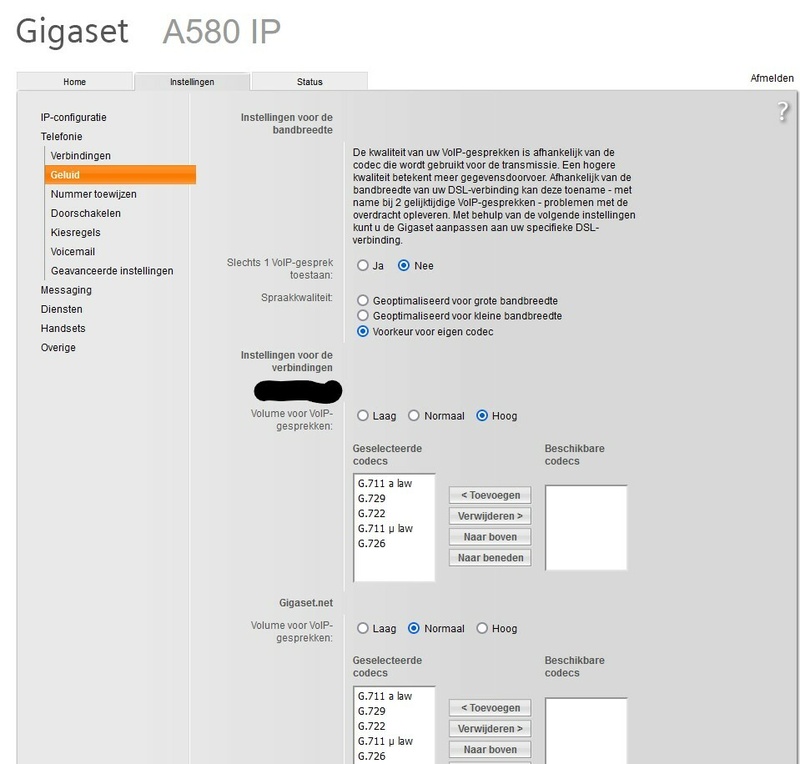Select G.726 in Gigaset.net codecs
Viewport: 800px width, 764px height.
click(371, 756)
